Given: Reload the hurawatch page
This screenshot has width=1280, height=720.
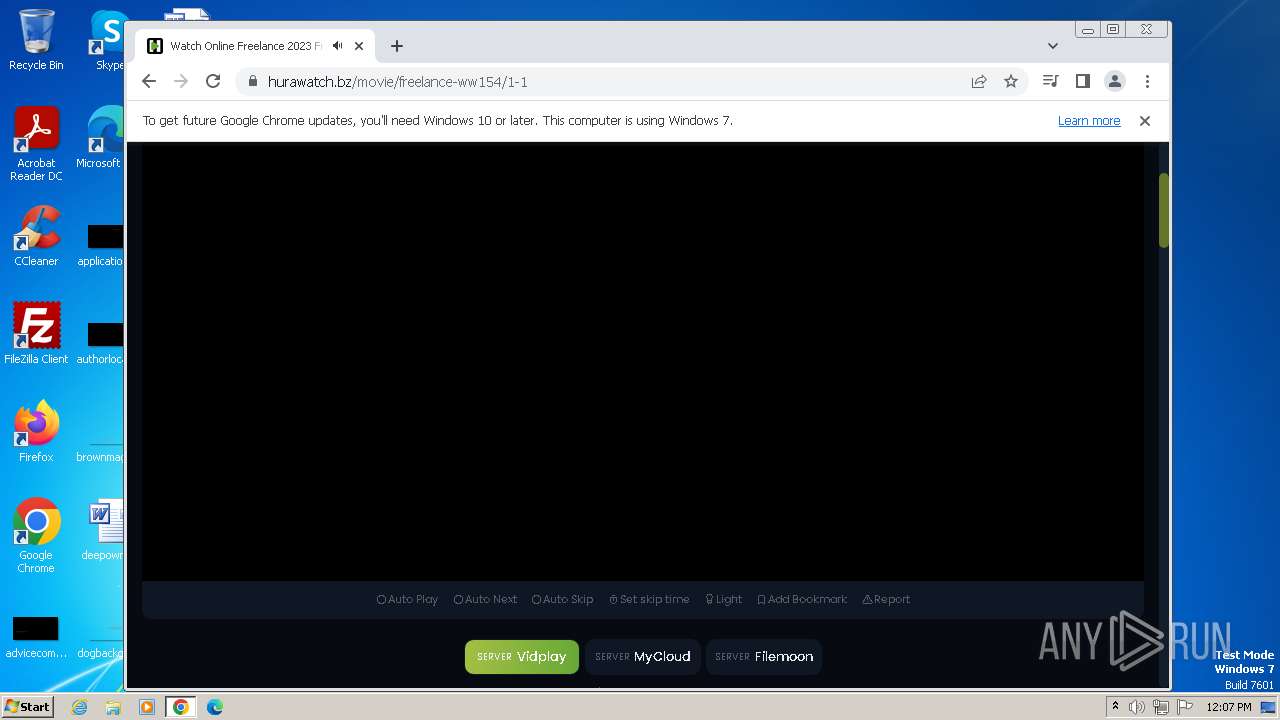Looking at the screenshot, I should [213, 82].
